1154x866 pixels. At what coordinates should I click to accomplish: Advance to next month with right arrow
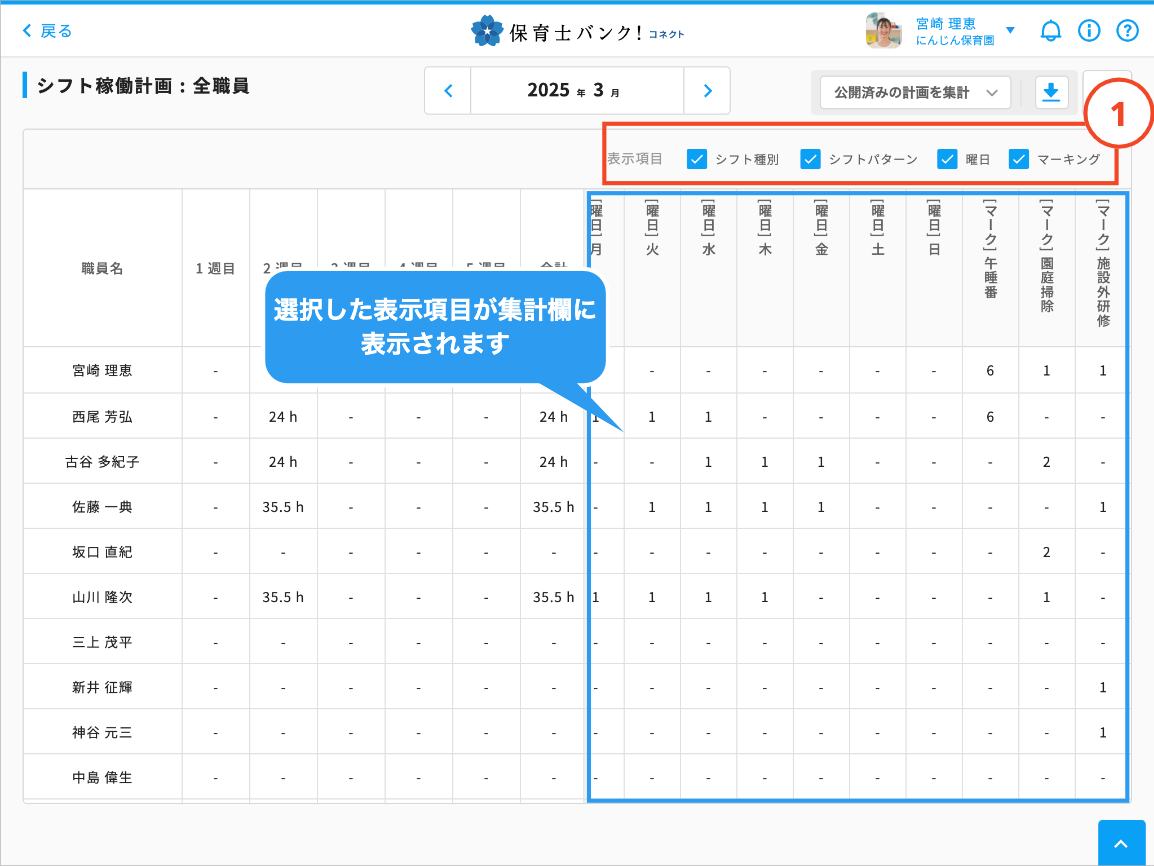[708, 91]
